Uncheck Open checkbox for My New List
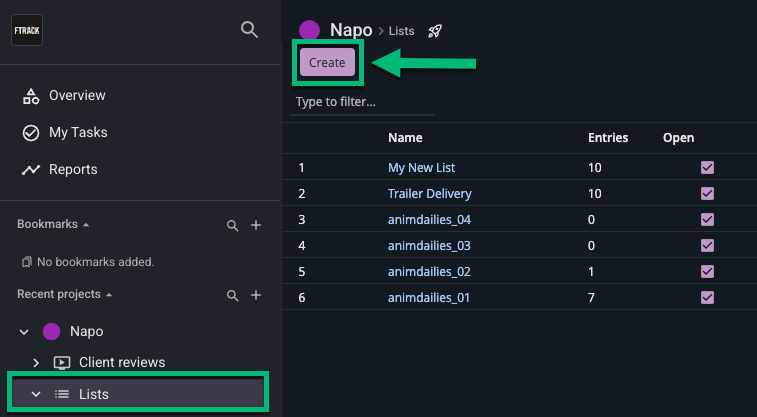This screenshot has height=417, width=757. point(708,167)
